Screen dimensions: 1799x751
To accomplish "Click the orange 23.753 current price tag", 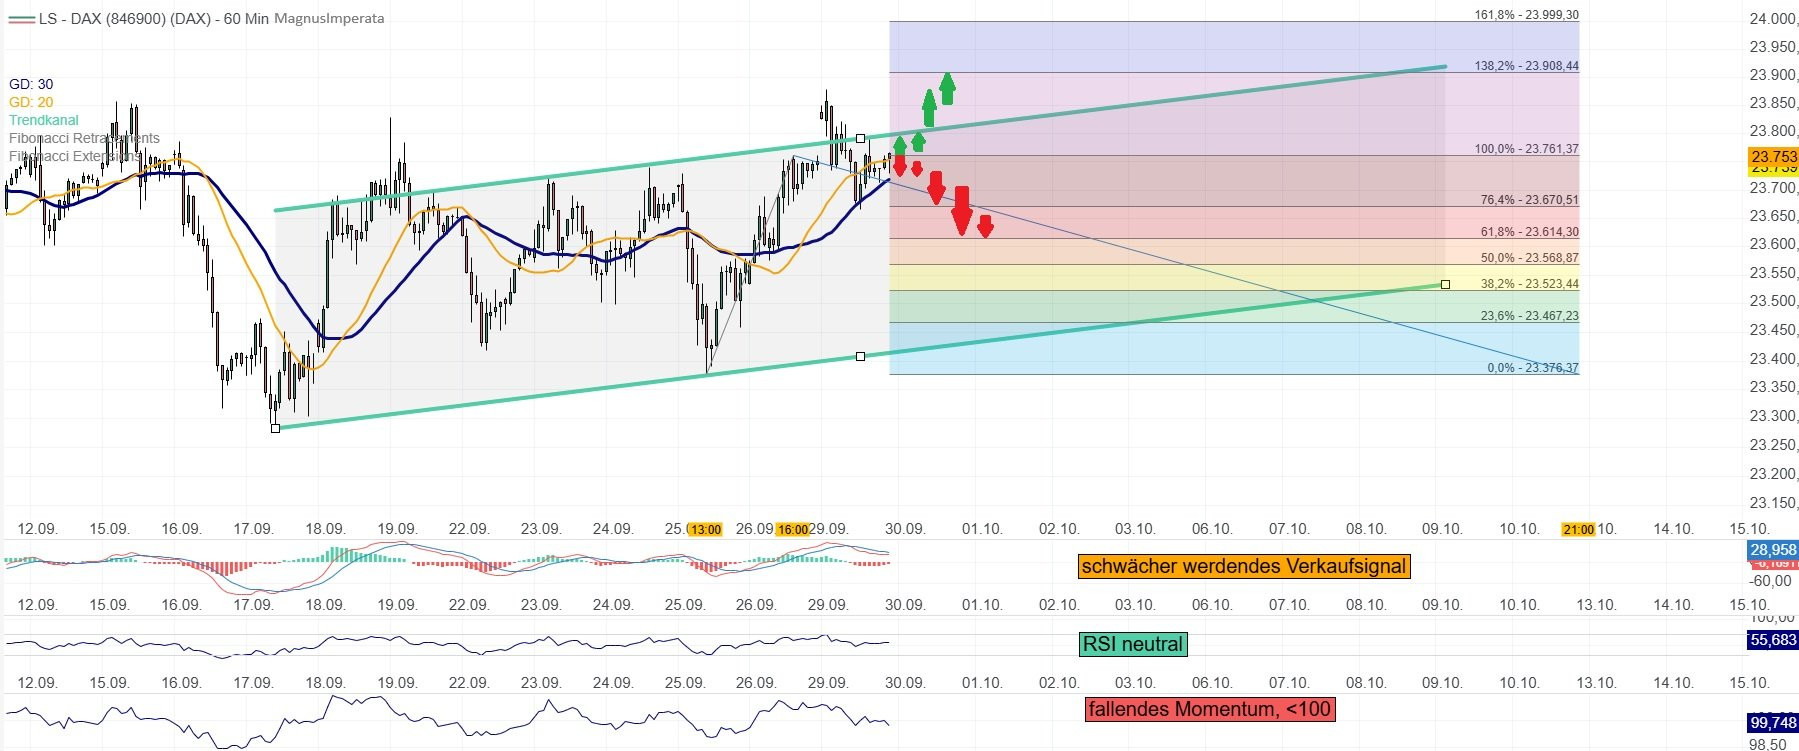I will coord(1773,156).
